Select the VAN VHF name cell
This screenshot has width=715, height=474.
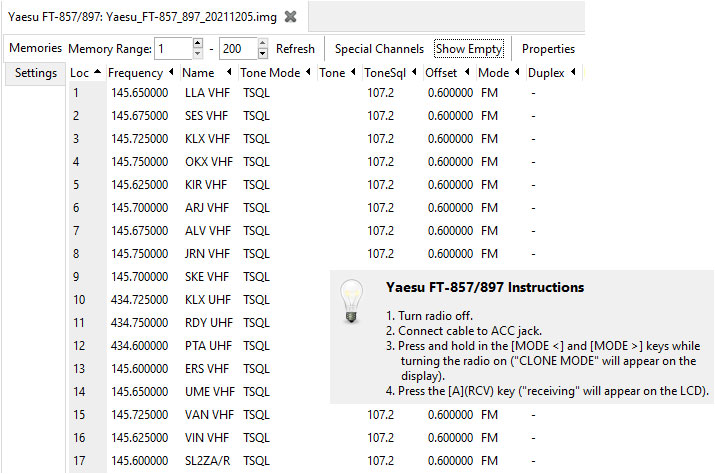209,415
